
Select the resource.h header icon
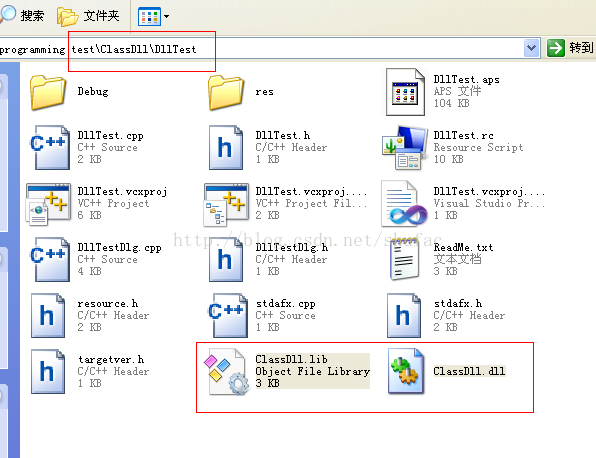coord(48,315)
